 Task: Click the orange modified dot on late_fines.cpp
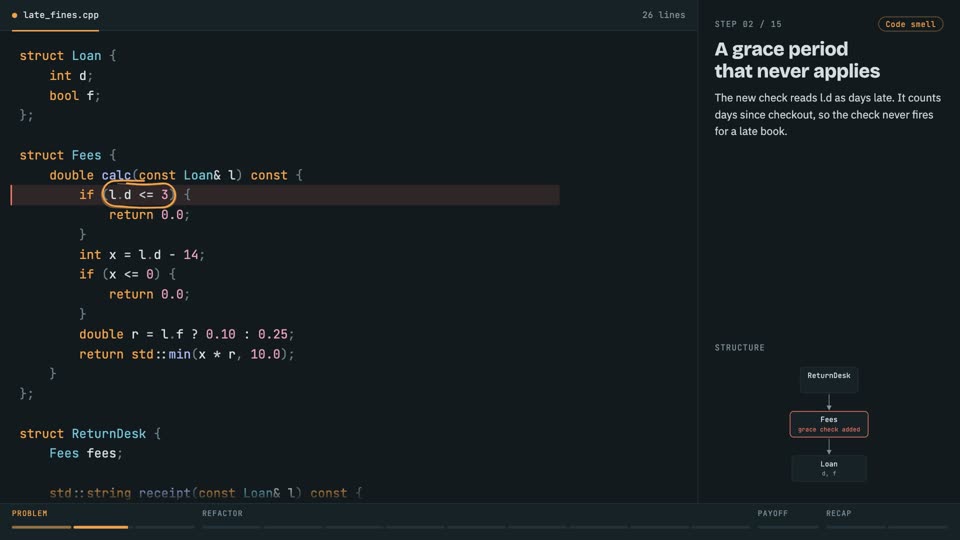pyautogui.click(x=15, y=15)
